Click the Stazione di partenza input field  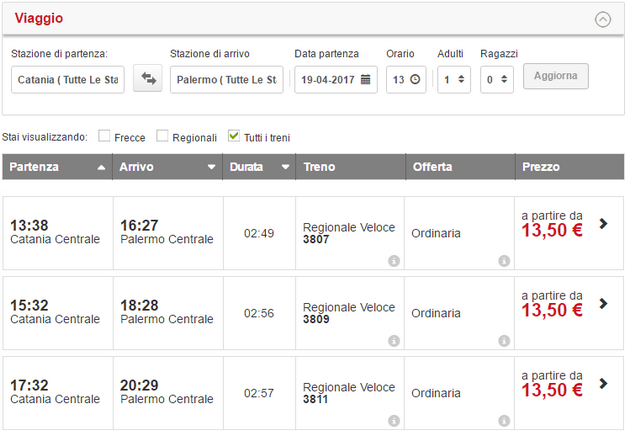(x=67, y=79)
